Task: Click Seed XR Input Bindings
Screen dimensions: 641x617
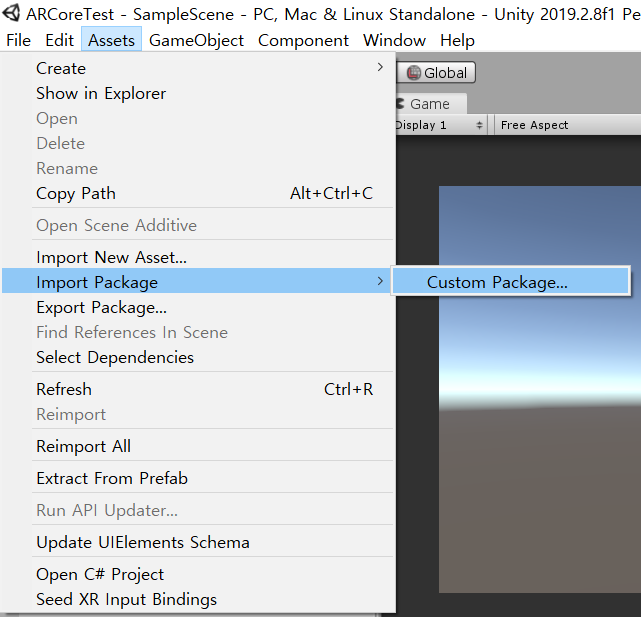Action: pyautogui.click(x=198, y=599)
